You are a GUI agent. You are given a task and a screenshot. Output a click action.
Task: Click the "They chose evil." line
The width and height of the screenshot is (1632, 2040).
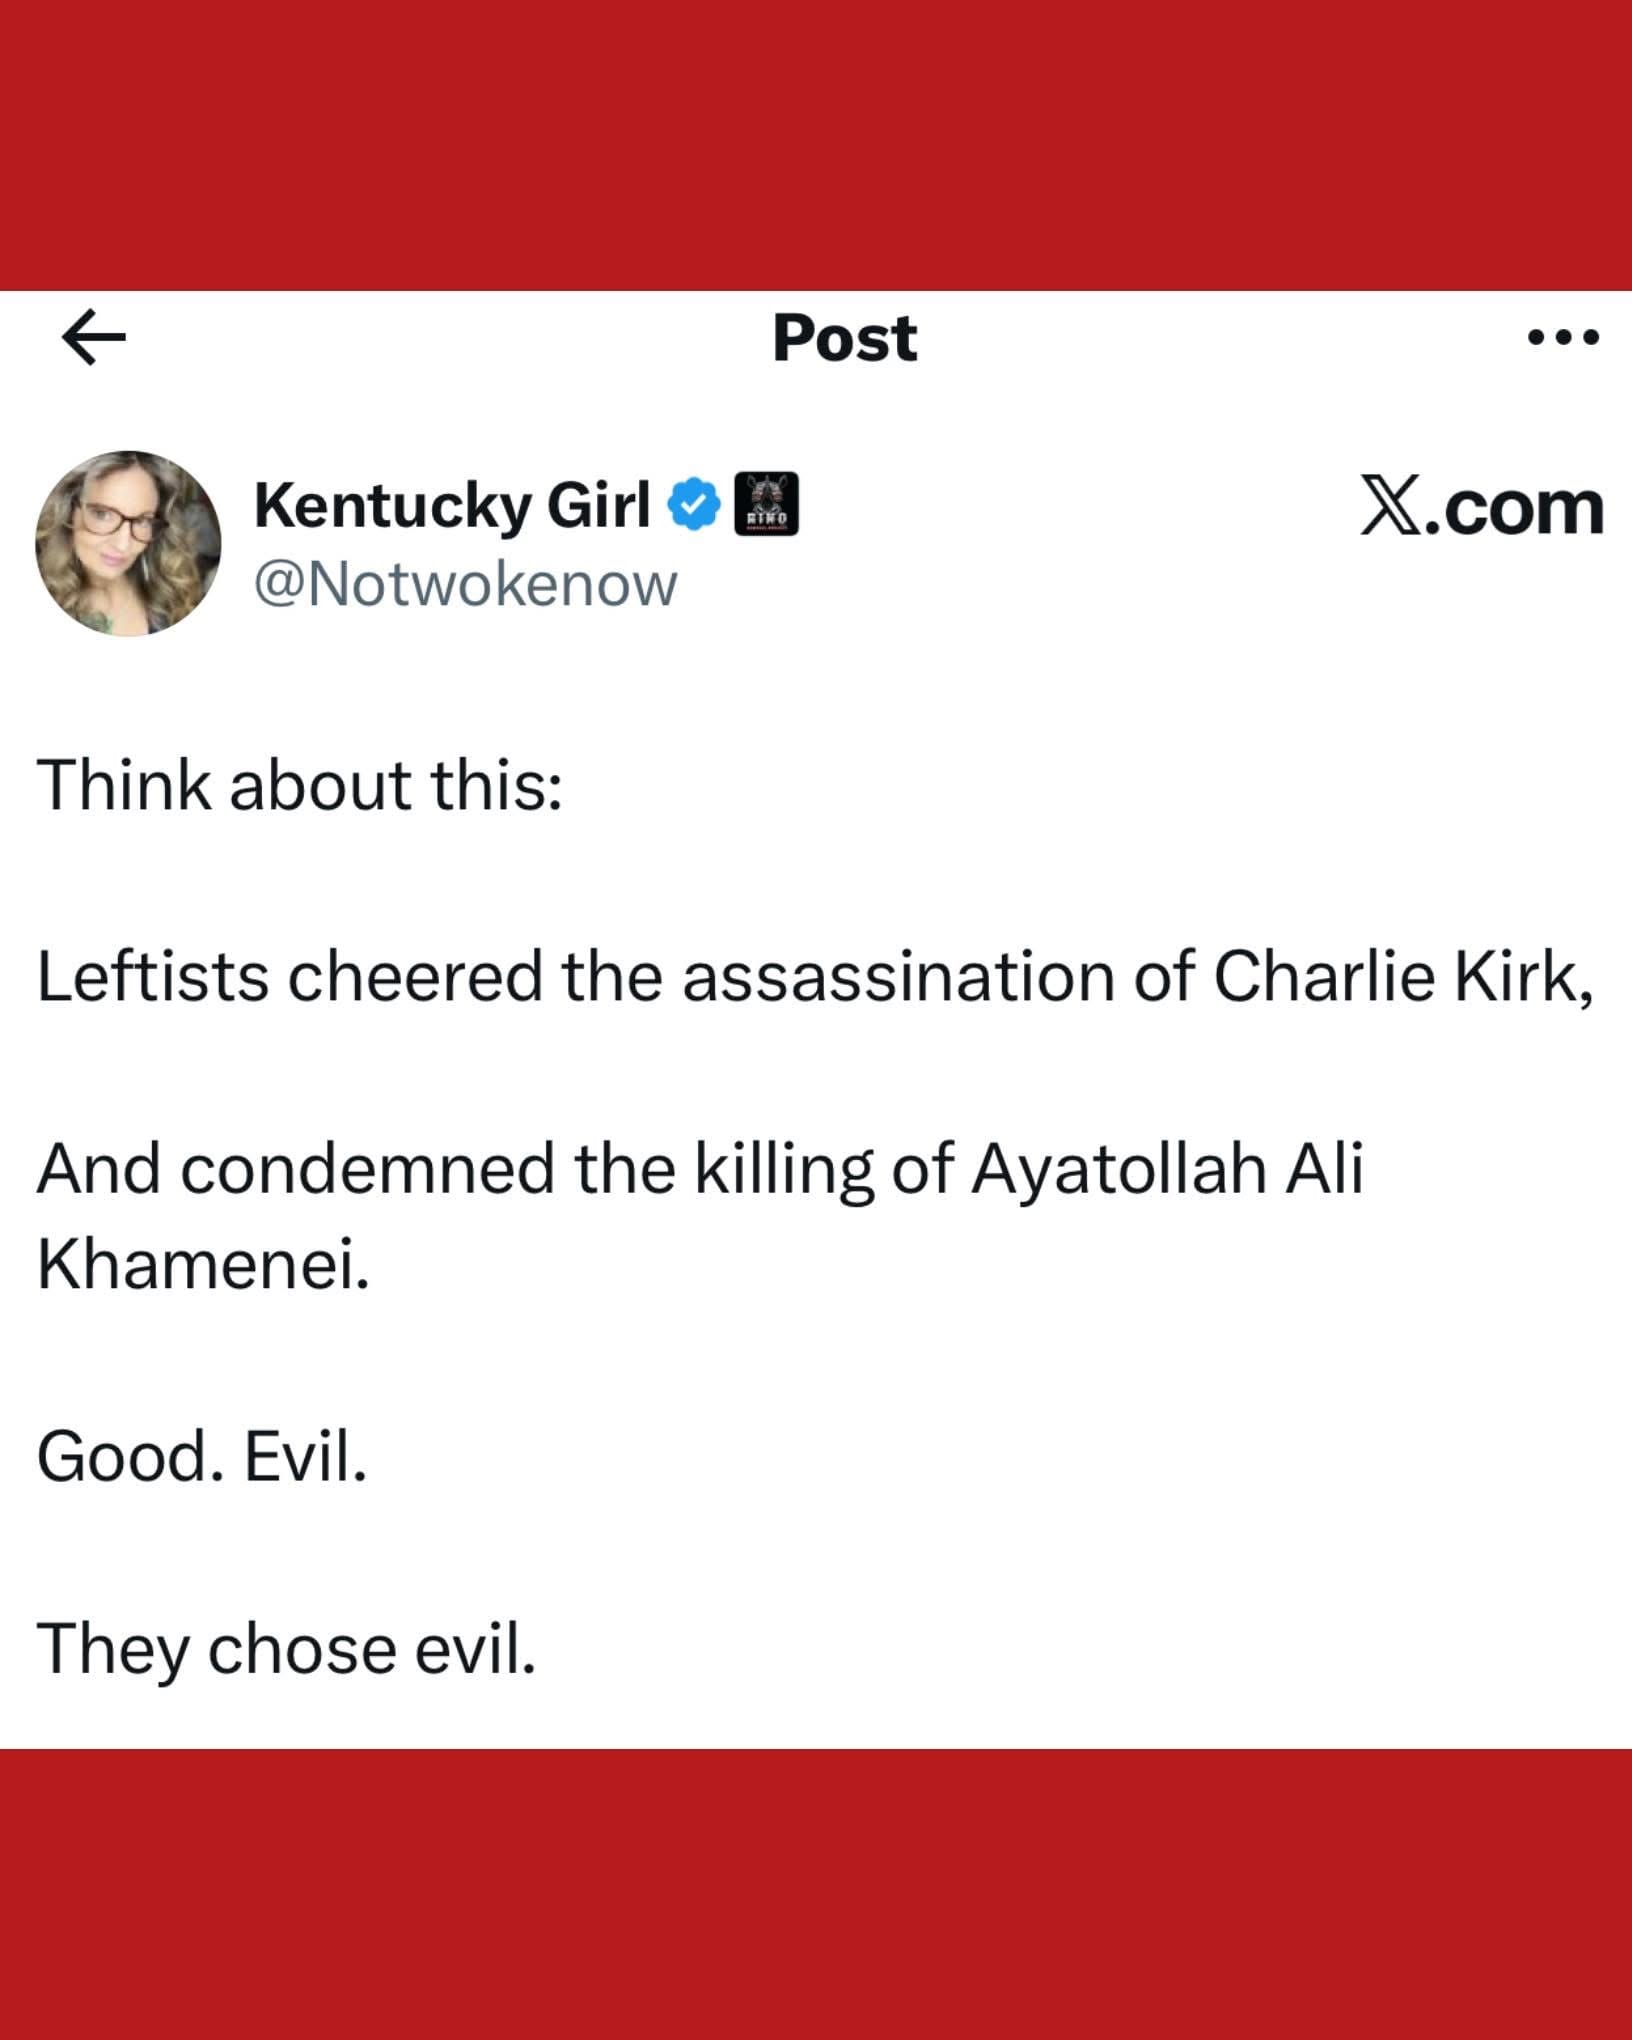tap(286, 1649)
